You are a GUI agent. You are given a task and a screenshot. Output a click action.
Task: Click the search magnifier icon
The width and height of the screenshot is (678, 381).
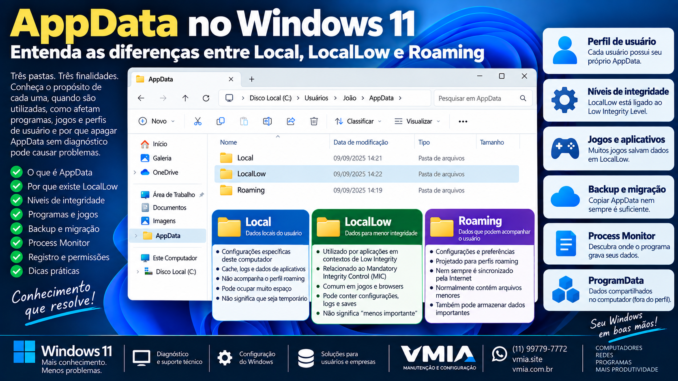tap(523, 98)
